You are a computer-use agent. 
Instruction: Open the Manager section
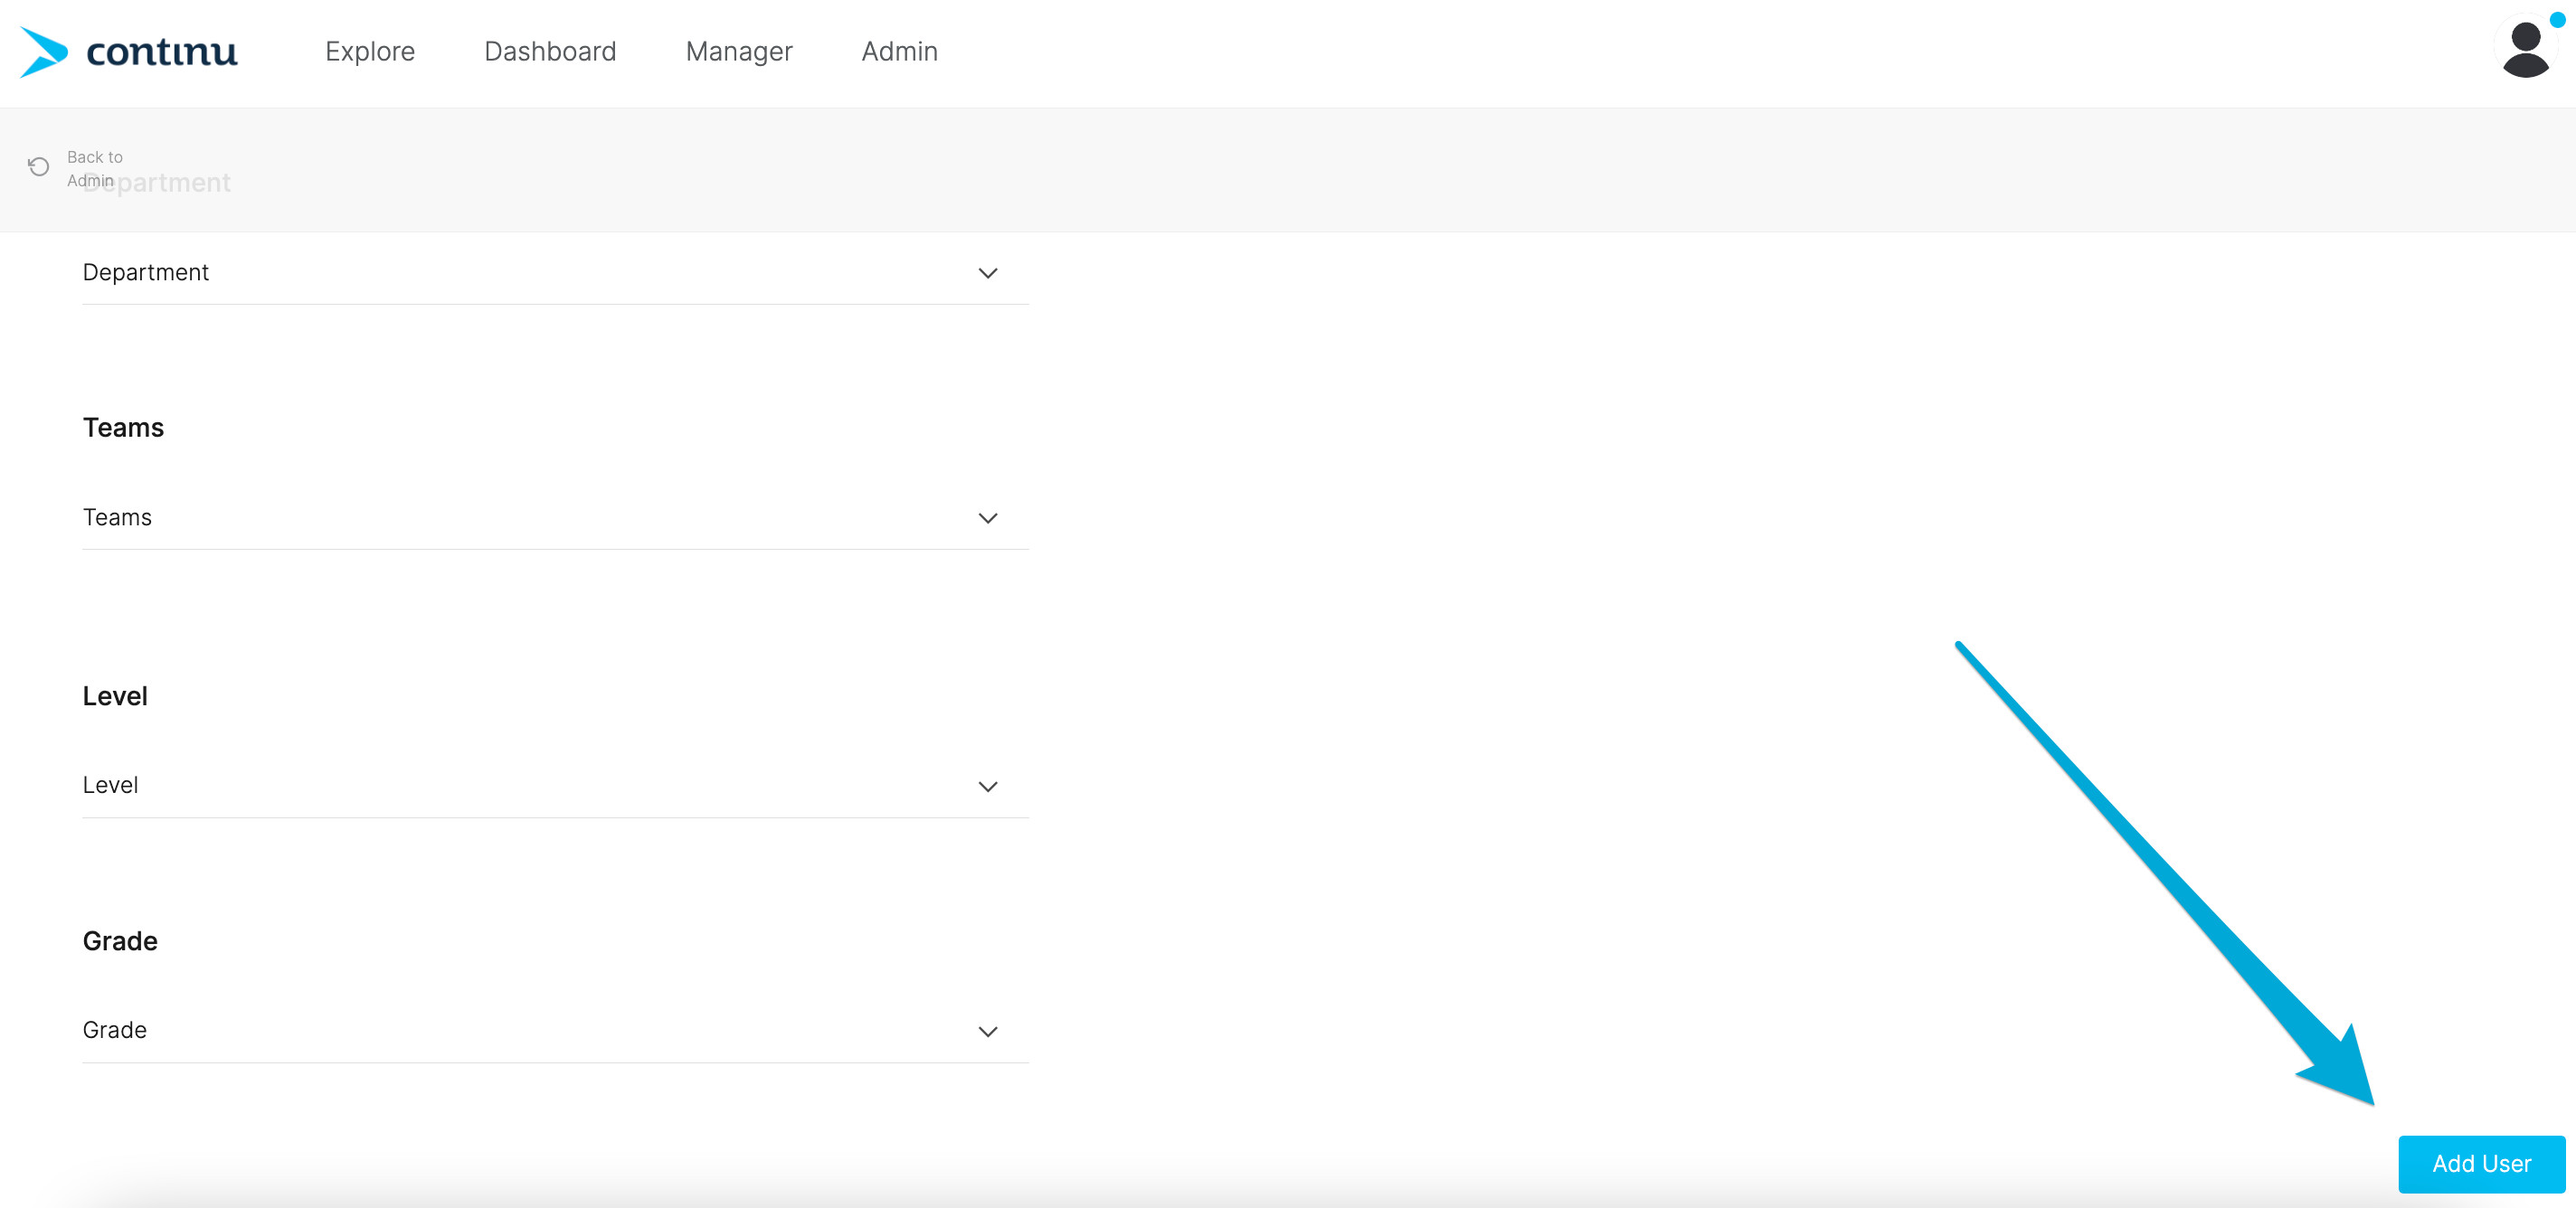739,52
